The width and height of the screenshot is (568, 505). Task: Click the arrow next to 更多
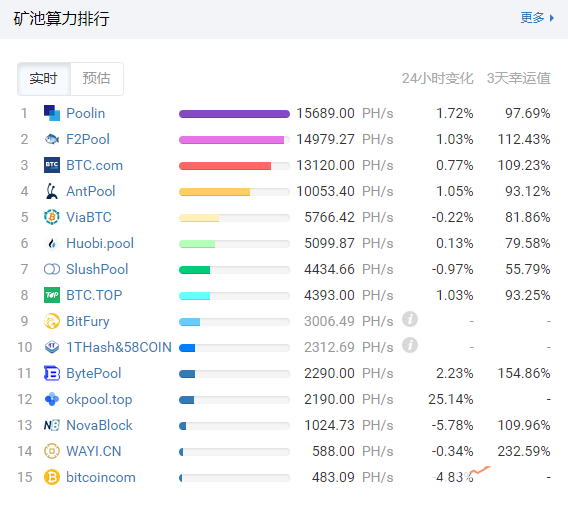click(552, 18)
